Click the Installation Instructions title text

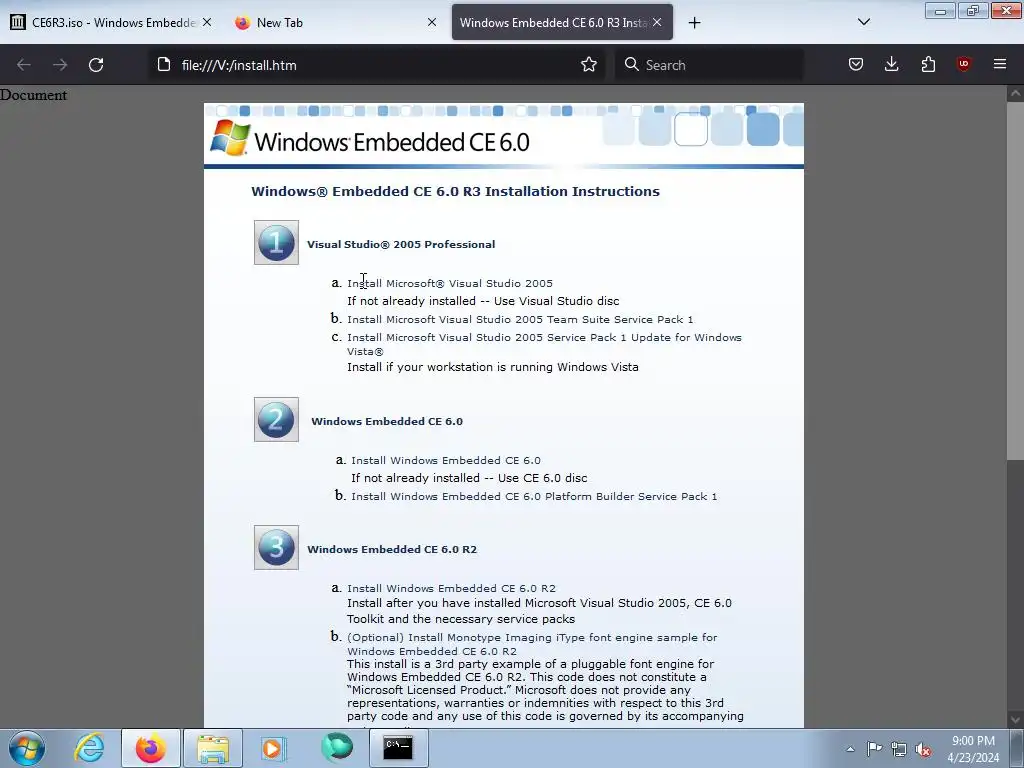pos(455,191)
